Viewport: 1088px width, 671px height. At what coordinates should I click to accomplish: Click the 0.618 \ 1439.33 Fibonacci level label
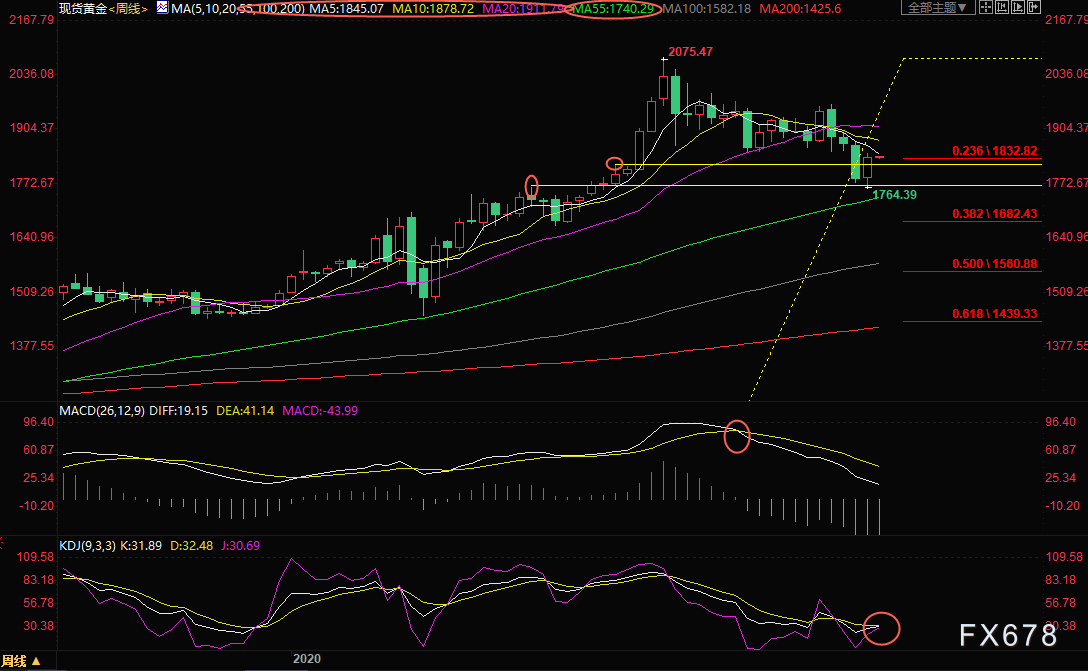click(995, 314)
